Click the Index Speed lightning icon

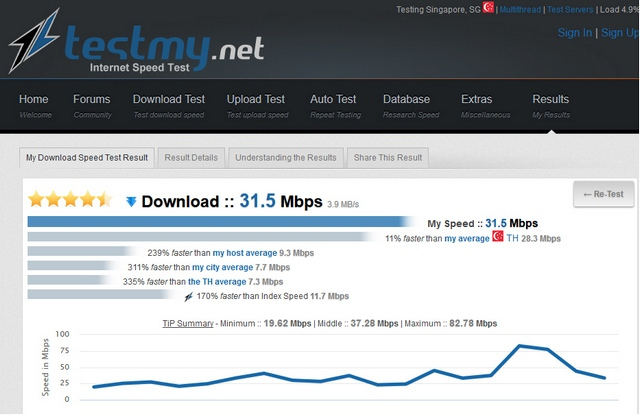pos(188,296)
